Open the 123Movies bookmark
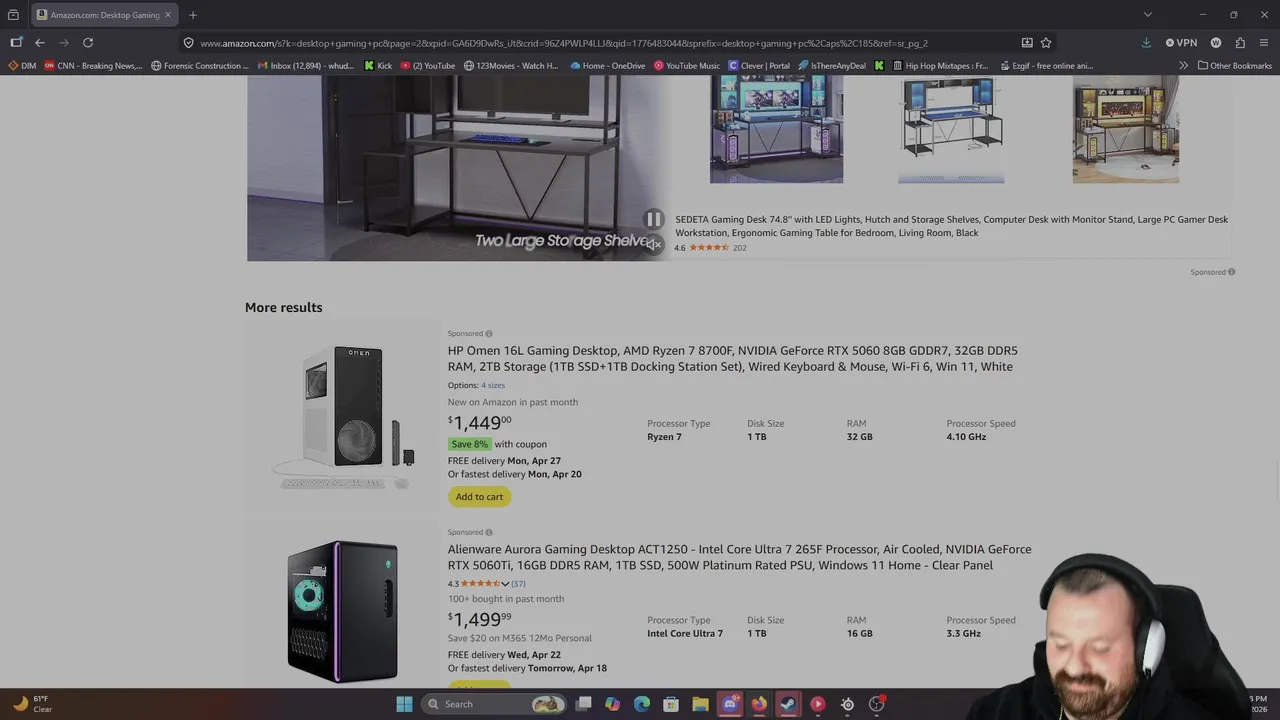This screenshot has height=720, width=1280. [511, 66]
